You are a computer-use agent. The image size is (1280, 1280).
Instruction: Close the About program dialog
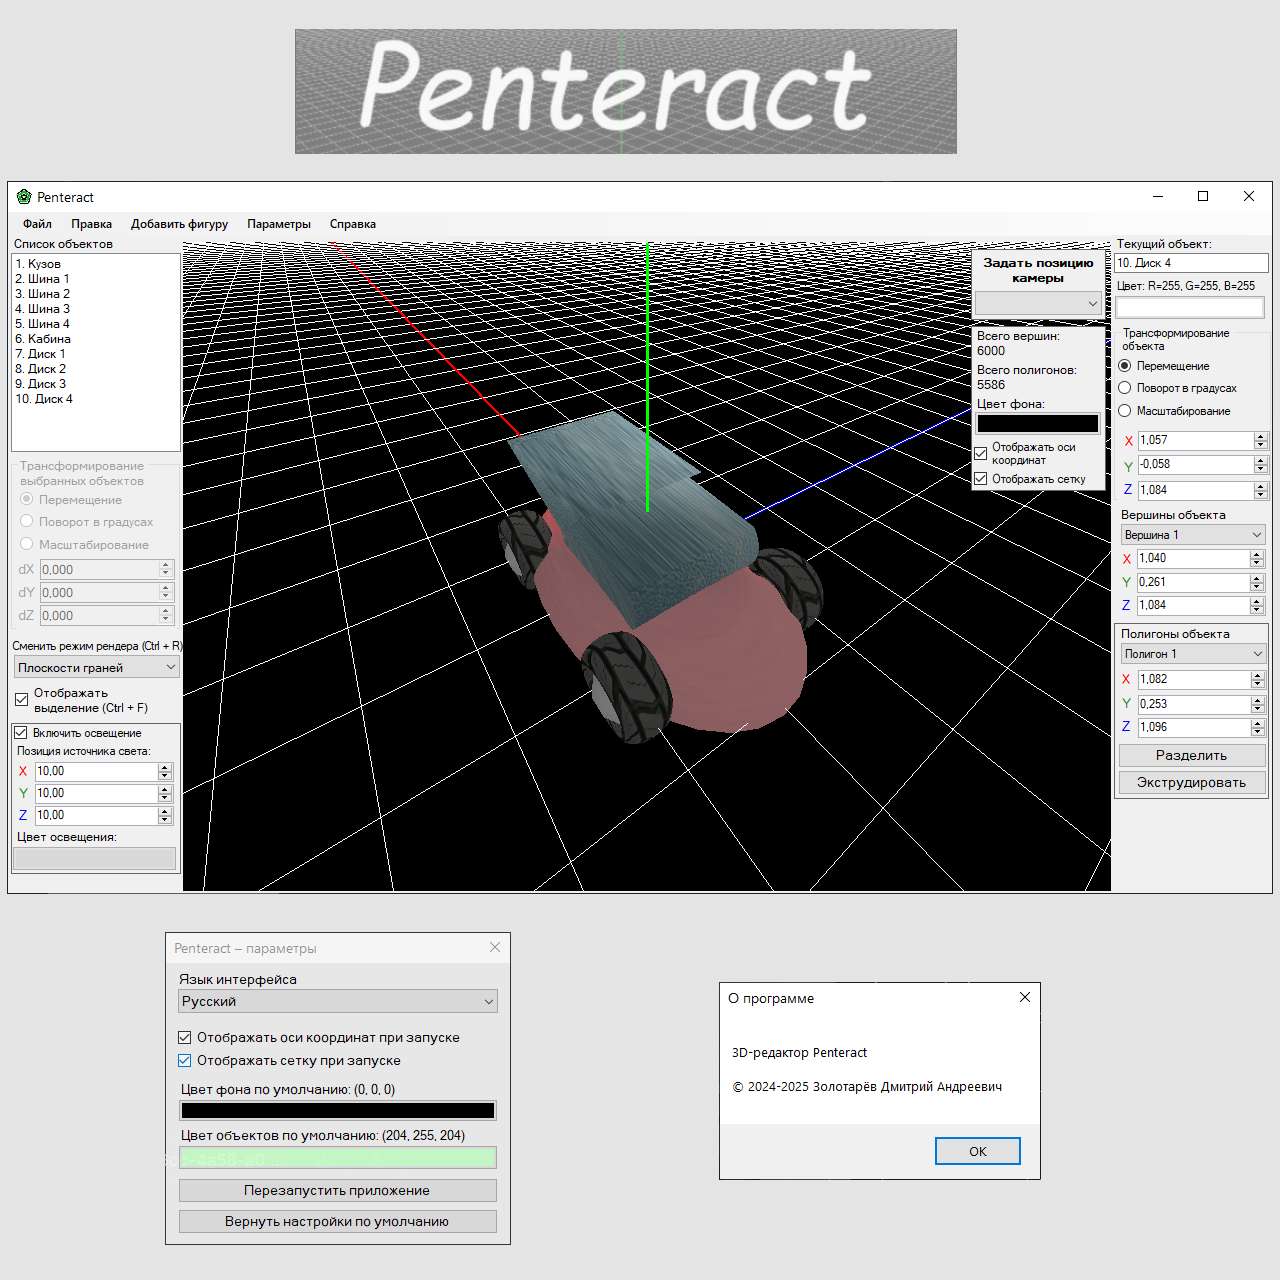point(1024,997)
